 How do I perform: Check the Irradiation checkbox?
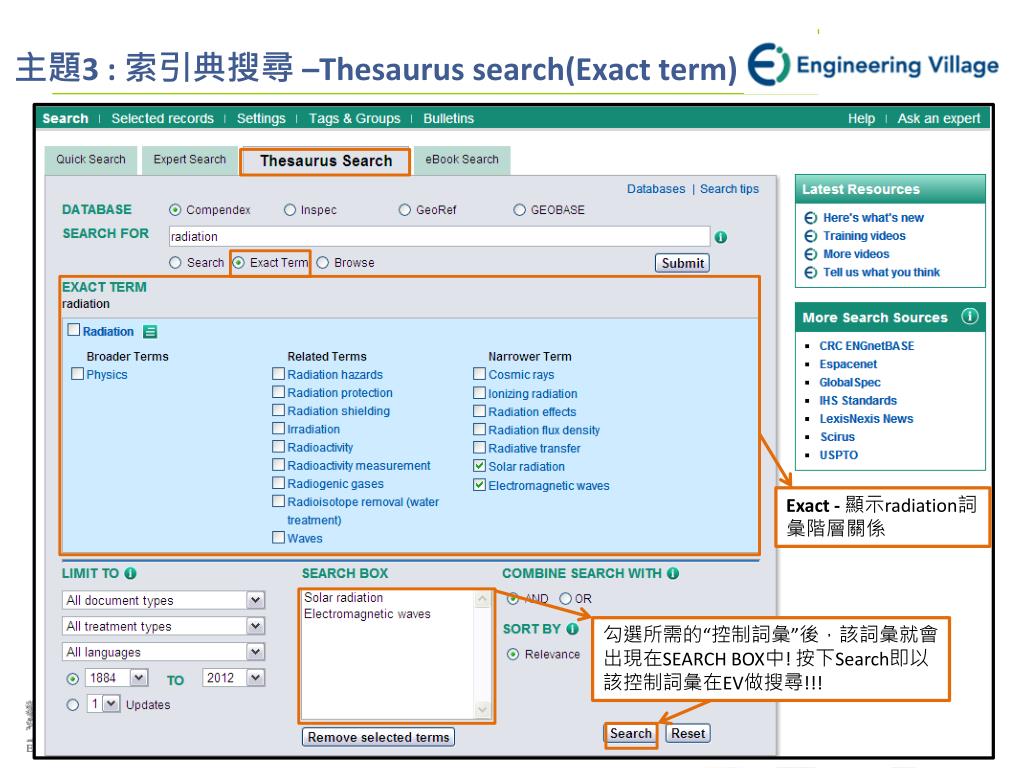tap(279, 428)
